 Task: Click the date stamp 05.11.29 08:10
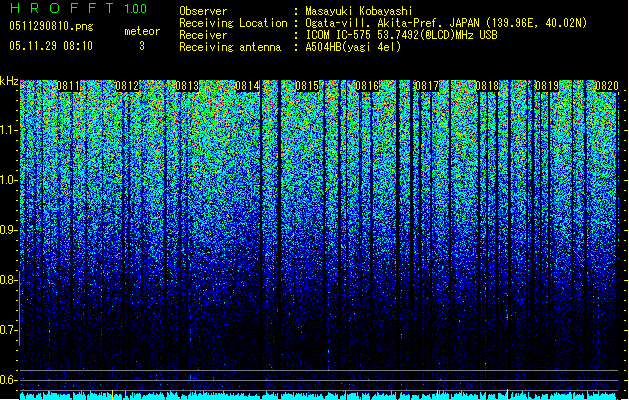[51, 46]
